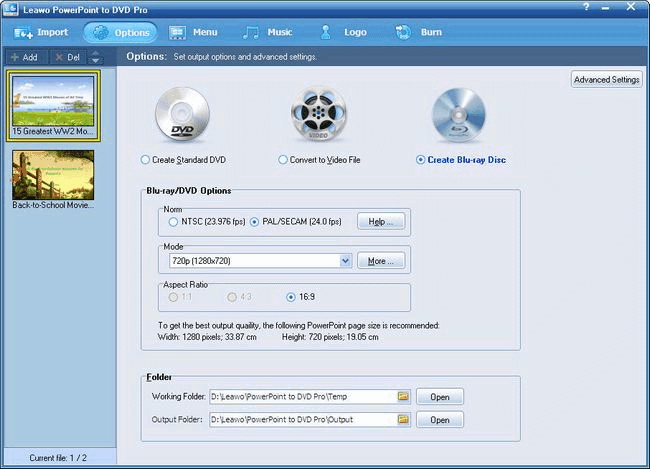Select the Back-to-School Movie thumbnail
Viewport: 650px width, 469px height.
point(53,175)
